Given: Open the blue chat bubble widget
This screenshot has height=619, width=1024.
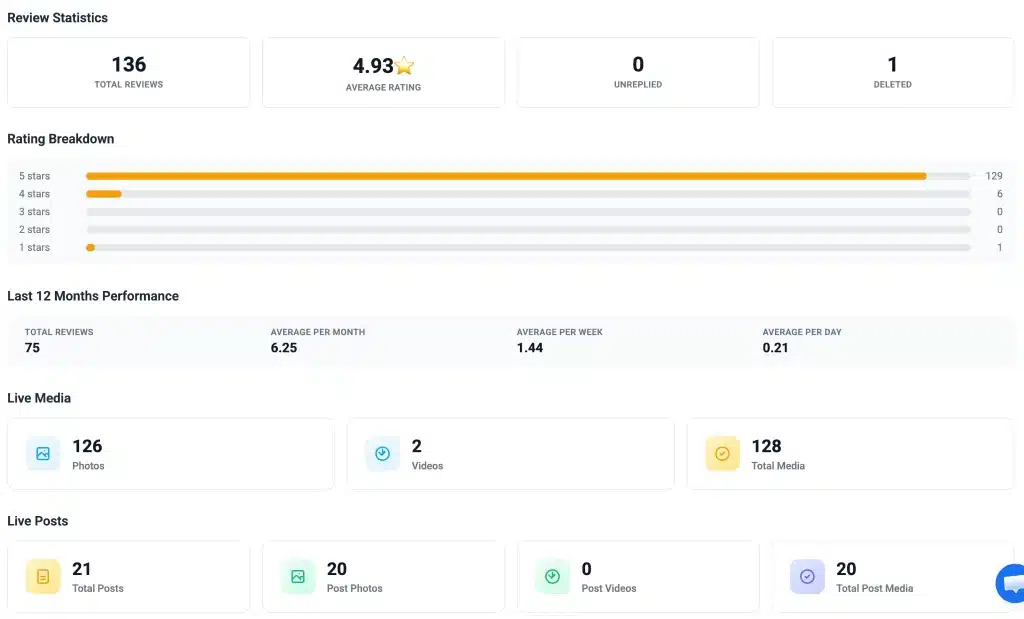Looking at the screenshot, I should 1011,583.
